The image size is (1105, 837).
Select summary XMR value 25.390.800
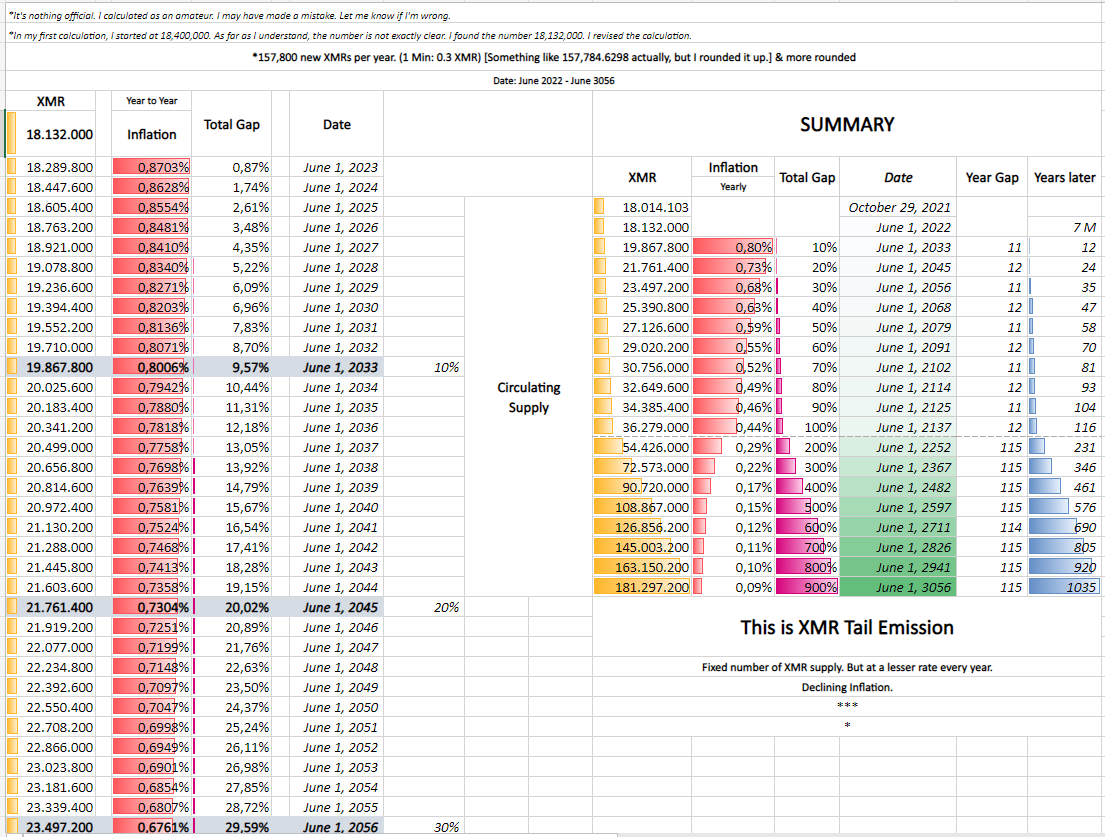642,307
